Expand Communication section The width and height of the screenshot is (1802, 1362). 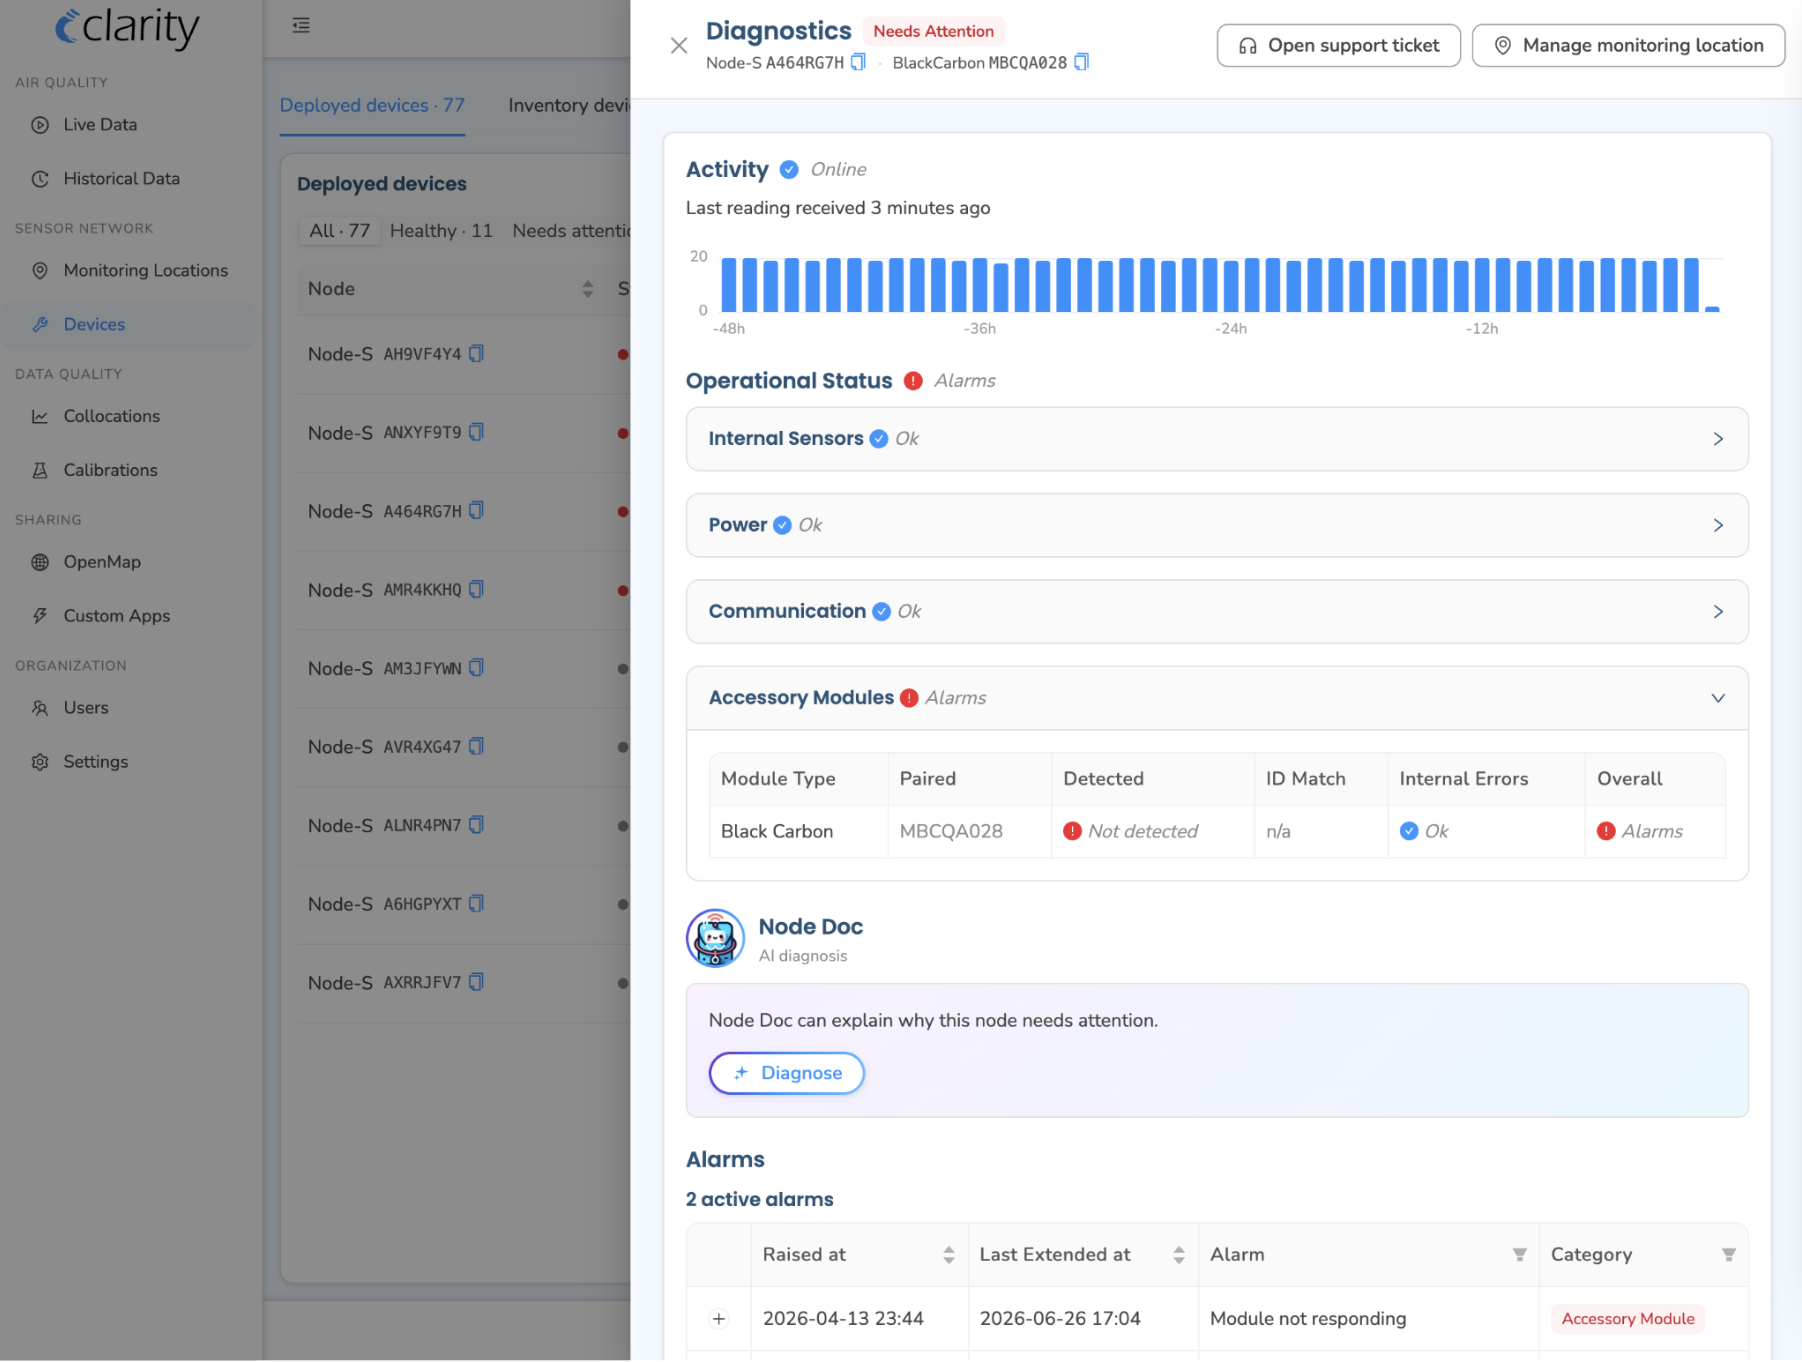1217,612
